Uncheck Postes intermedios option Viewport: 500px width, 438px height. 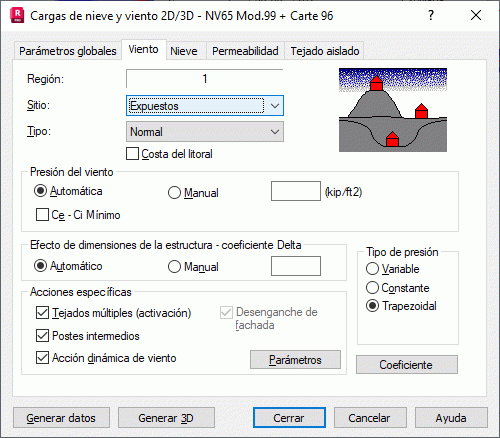tap(42, 336)
